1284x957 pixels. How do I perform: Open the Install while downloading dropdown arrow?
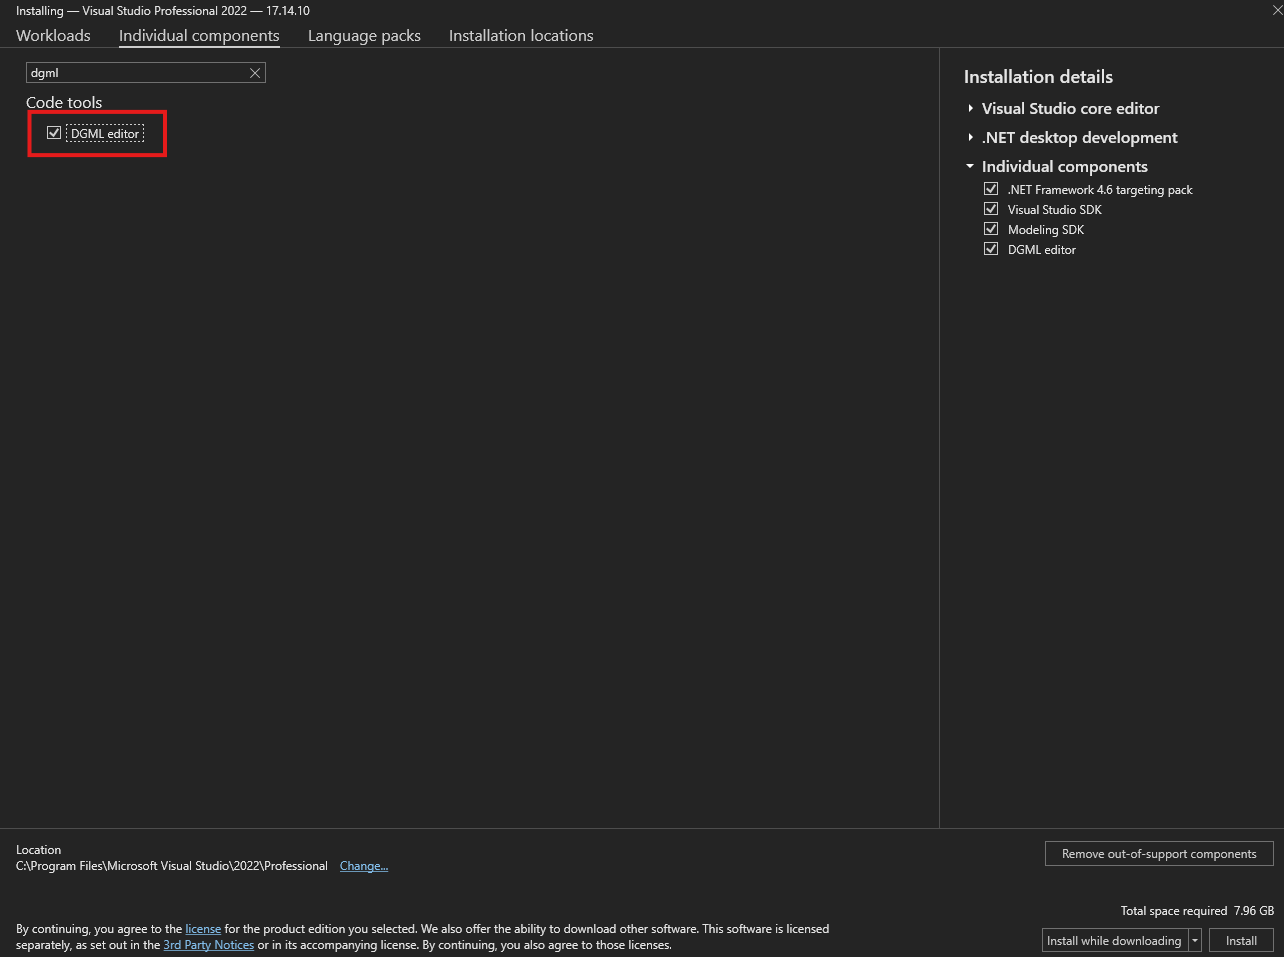[x=1195, y=941]
